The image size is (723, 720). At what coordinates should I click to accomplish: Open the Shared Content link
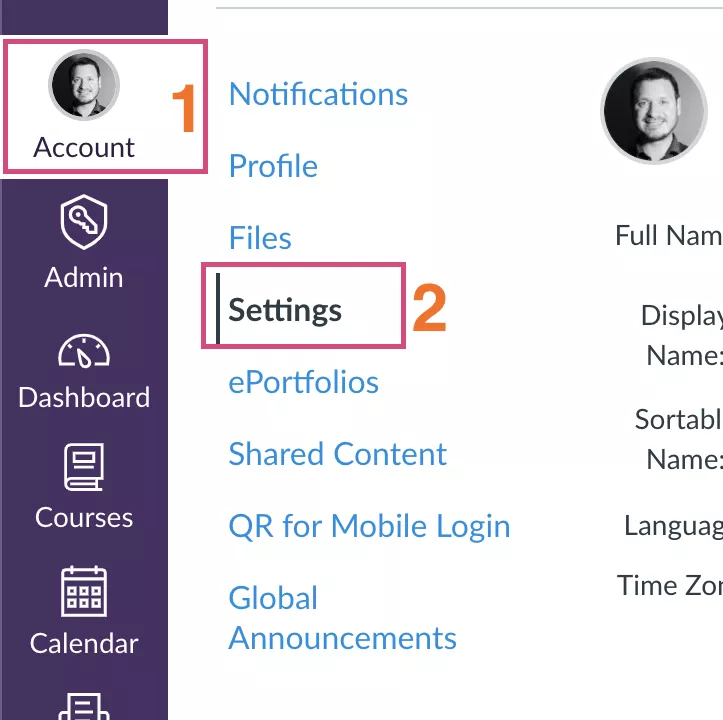pos(338,454)
